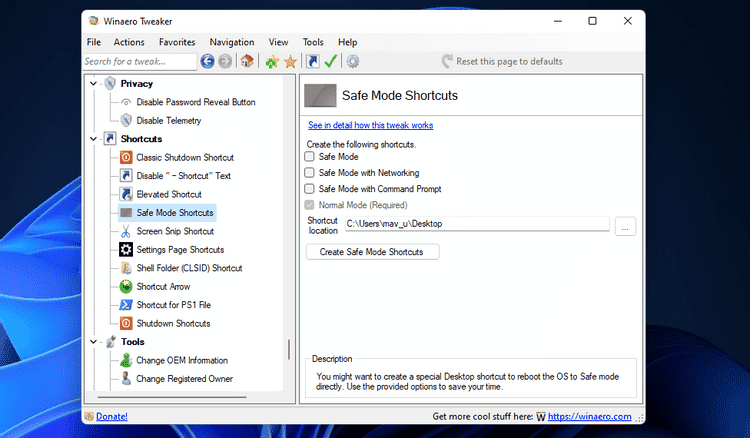Image resolution: width=750 pixels, height=438 pixels.
Task: Select 'Screen Snip Shortcut' tree entry
Action: coord(175,231)
